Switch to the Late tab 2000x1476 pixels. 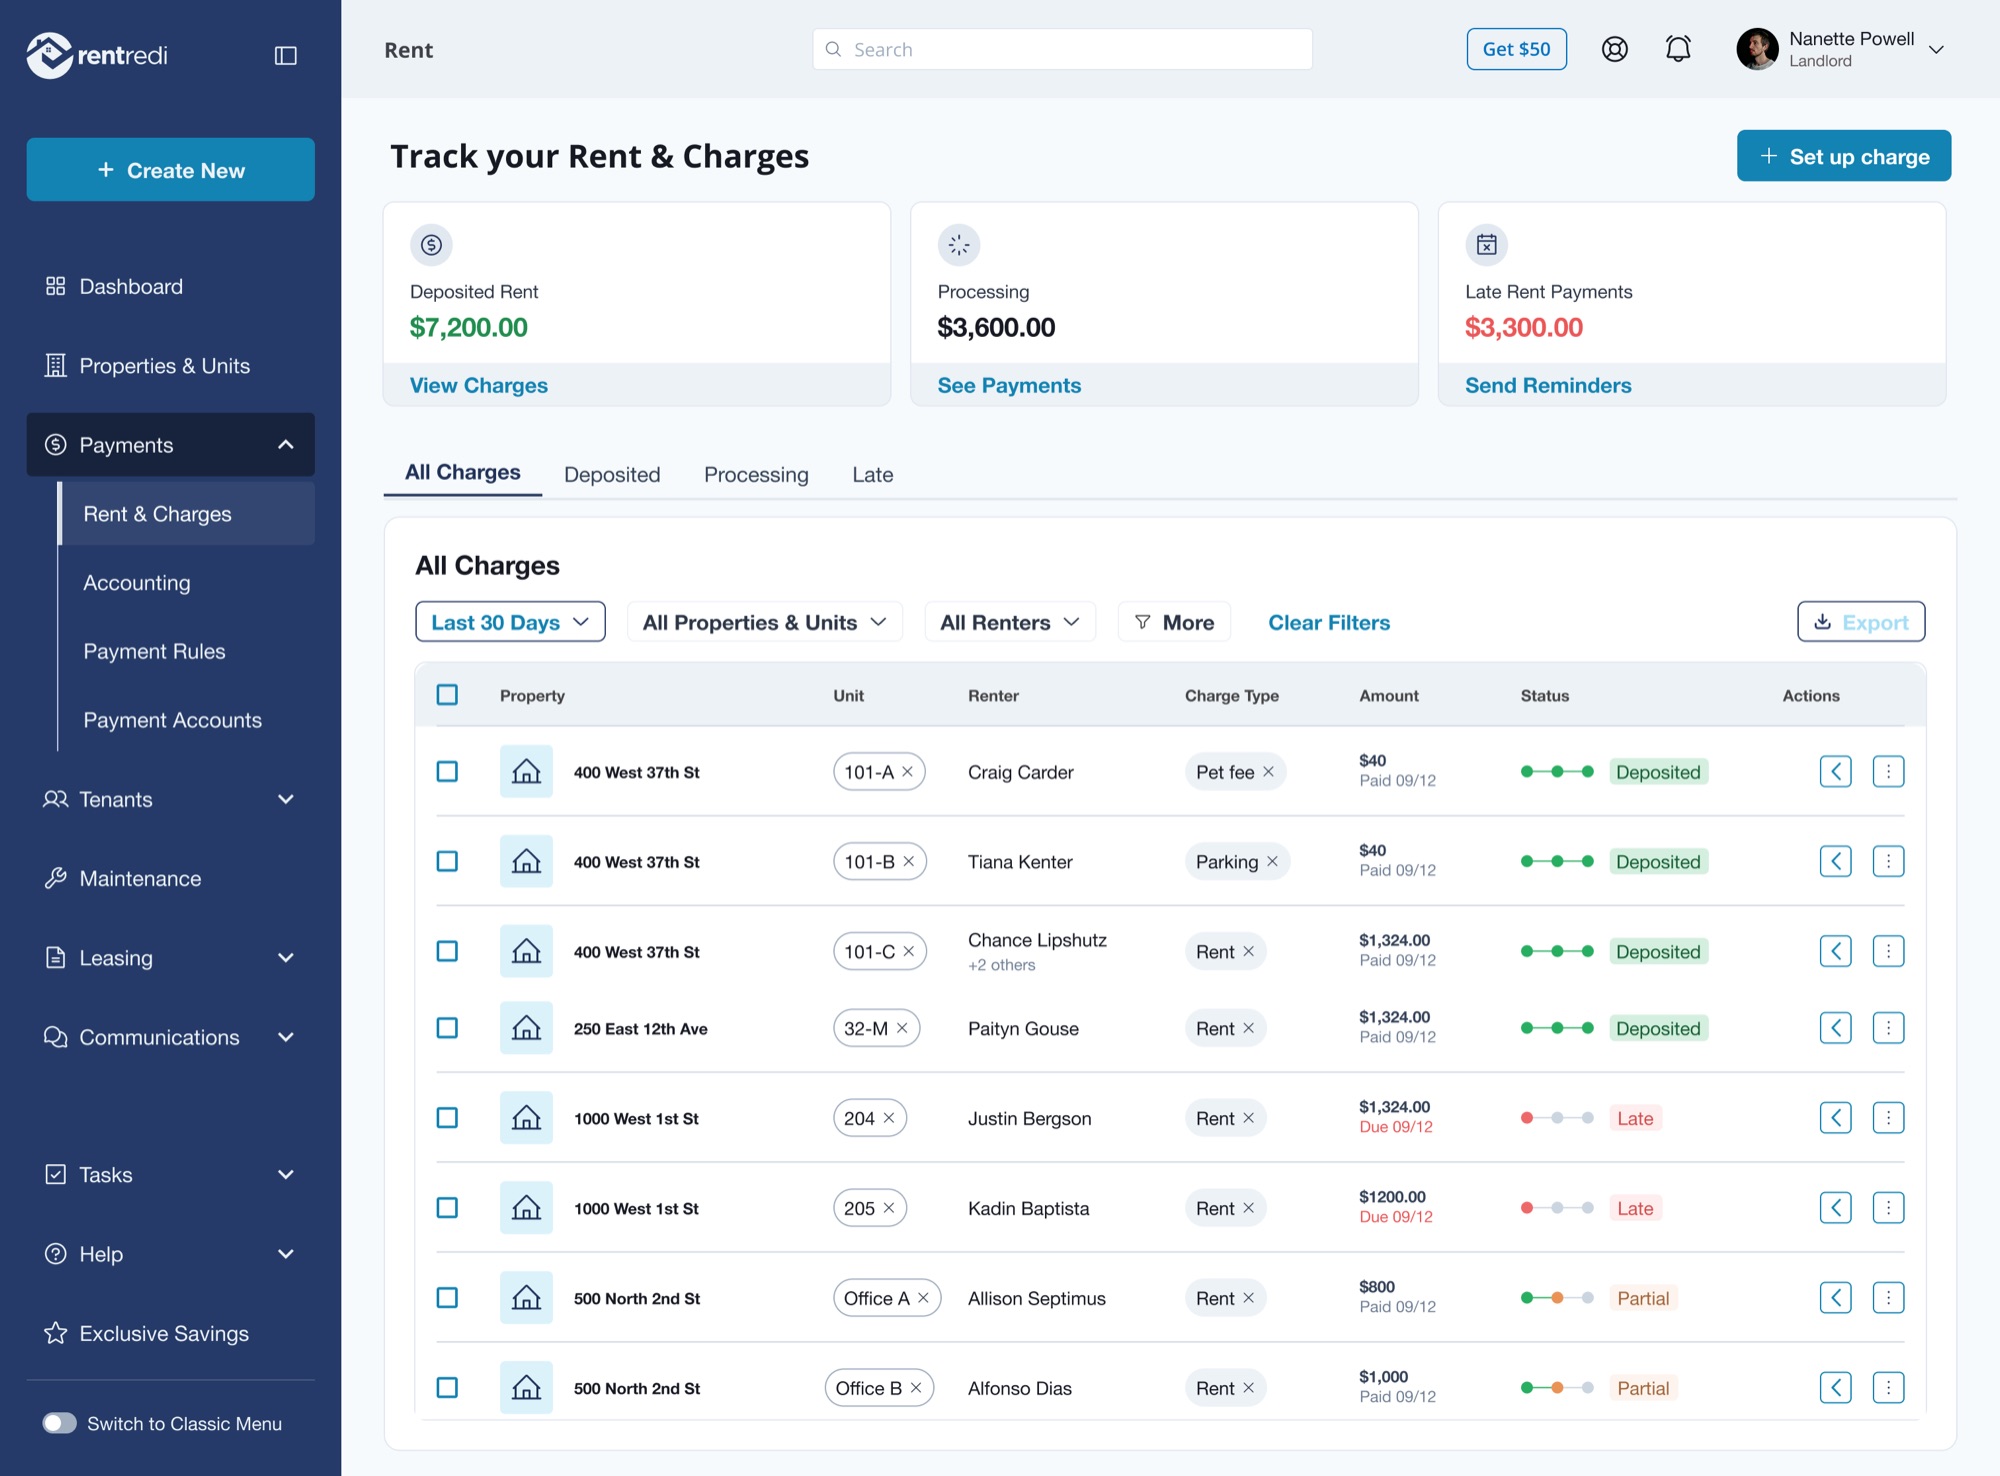tap(872, 475)
